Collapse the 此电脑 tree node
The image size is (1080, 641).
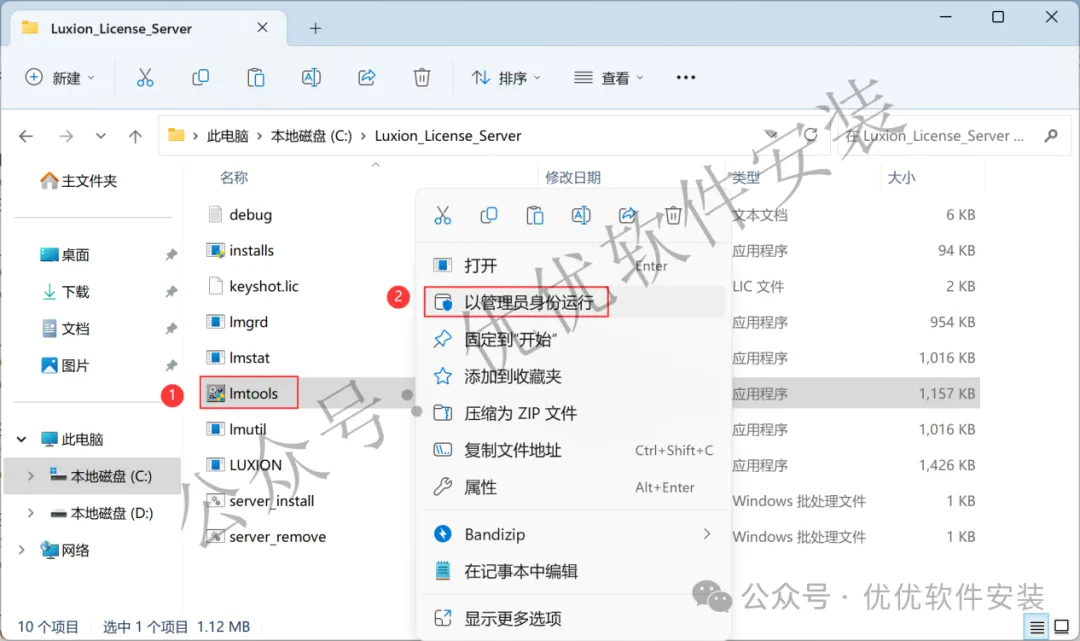tap(21, 439)
